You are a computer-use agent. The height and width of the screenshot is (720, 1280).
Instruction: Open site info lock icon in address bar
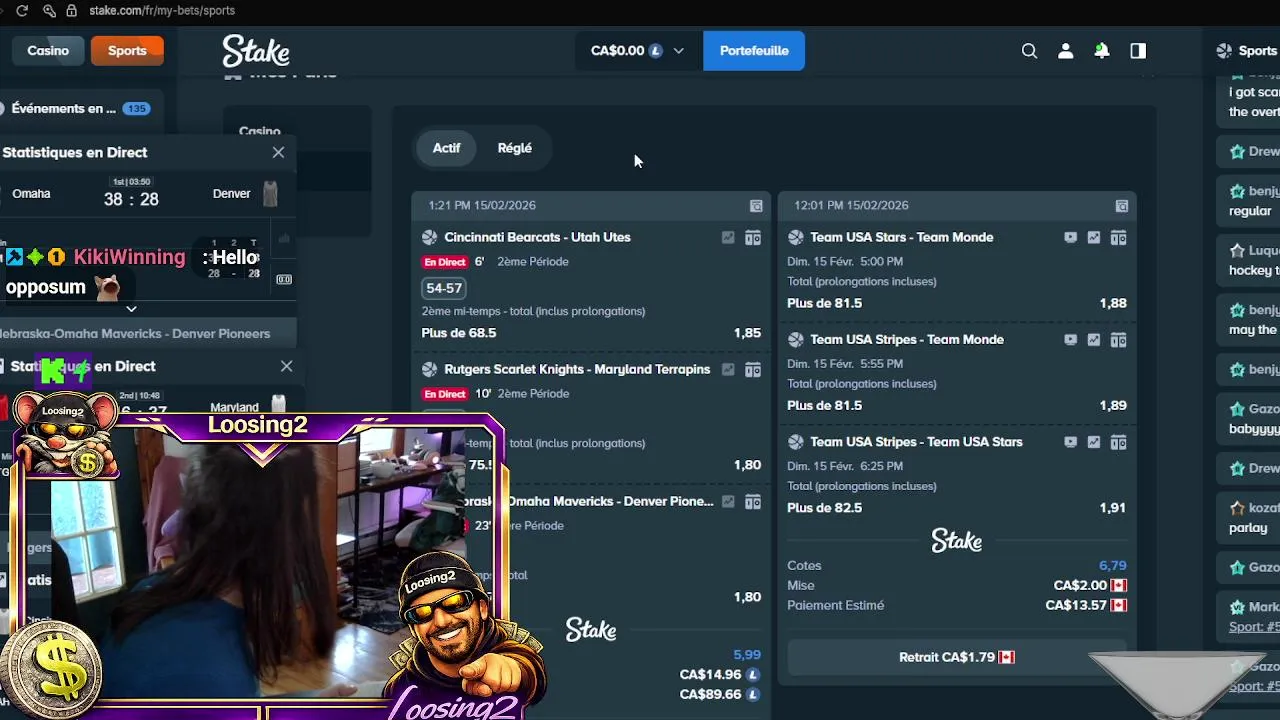pos(71,10)
